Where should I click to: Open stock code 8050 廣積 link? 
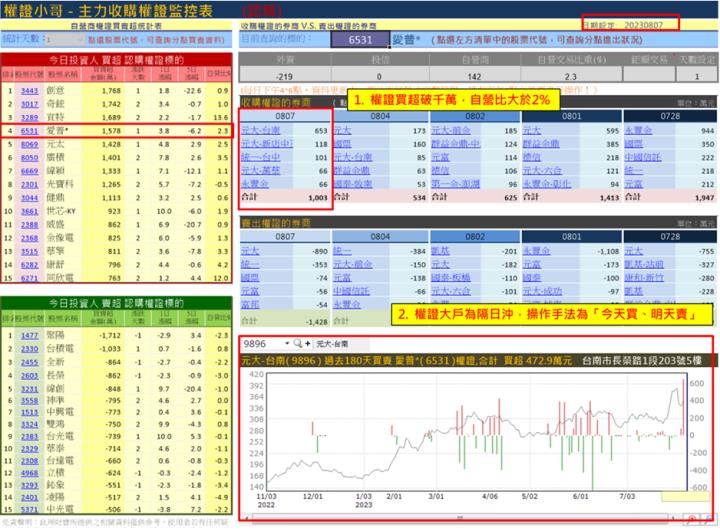pyautogui.click(x=29, y=158)
